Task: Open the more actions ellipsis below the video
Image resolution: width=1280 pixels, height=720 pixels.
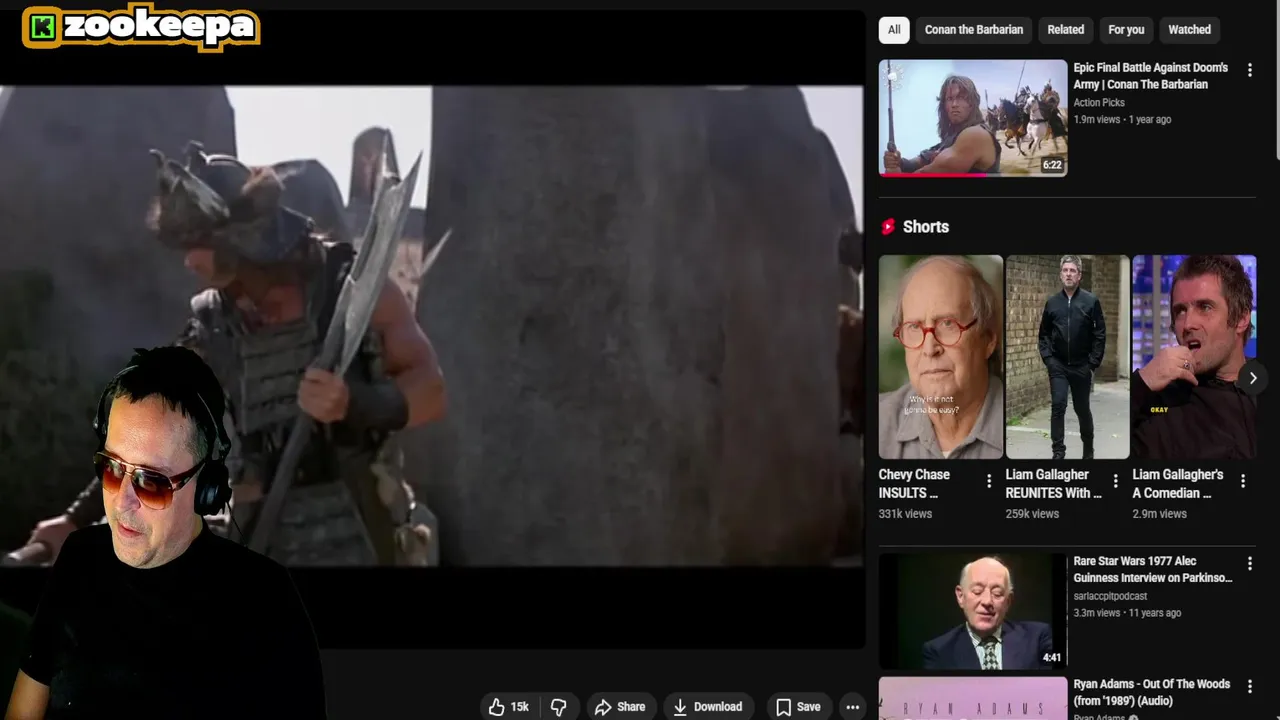Action: 852,706
